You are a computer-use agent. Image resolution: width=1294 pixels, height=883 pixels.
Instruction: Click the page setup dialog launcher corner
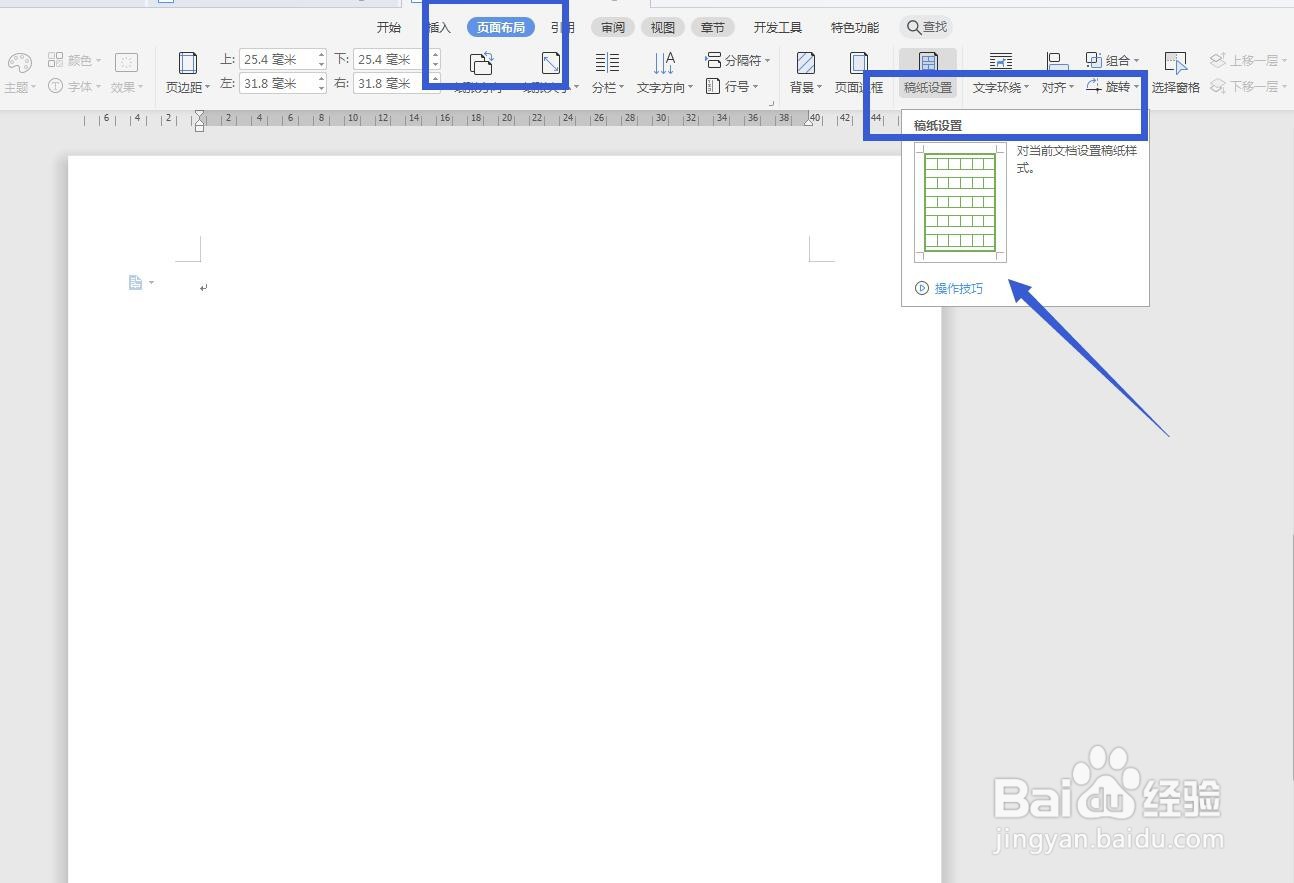tap(771, 103)
